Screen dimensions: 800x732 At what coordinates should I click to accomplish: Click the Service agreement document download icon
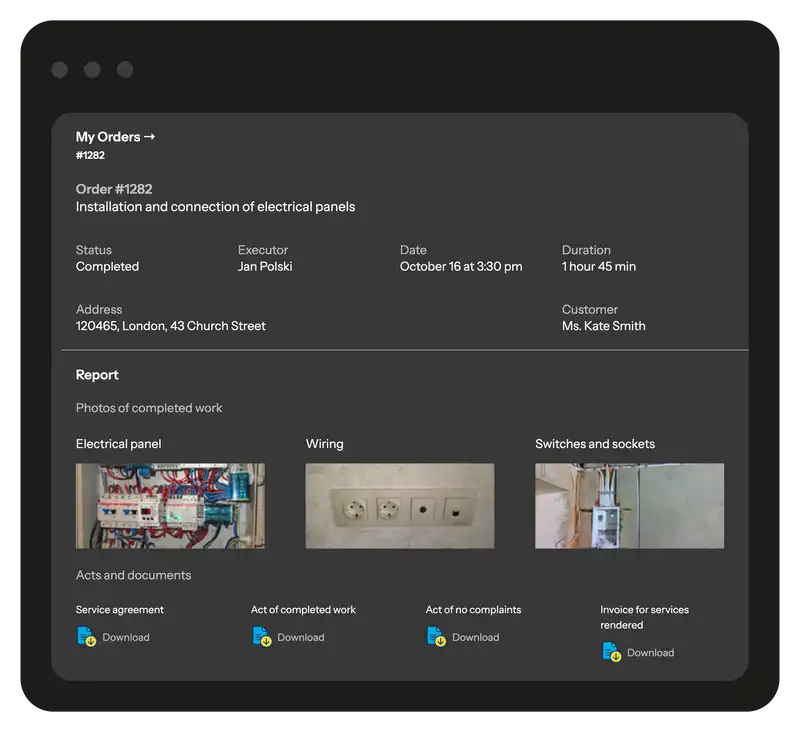click(x=87, y=637)
